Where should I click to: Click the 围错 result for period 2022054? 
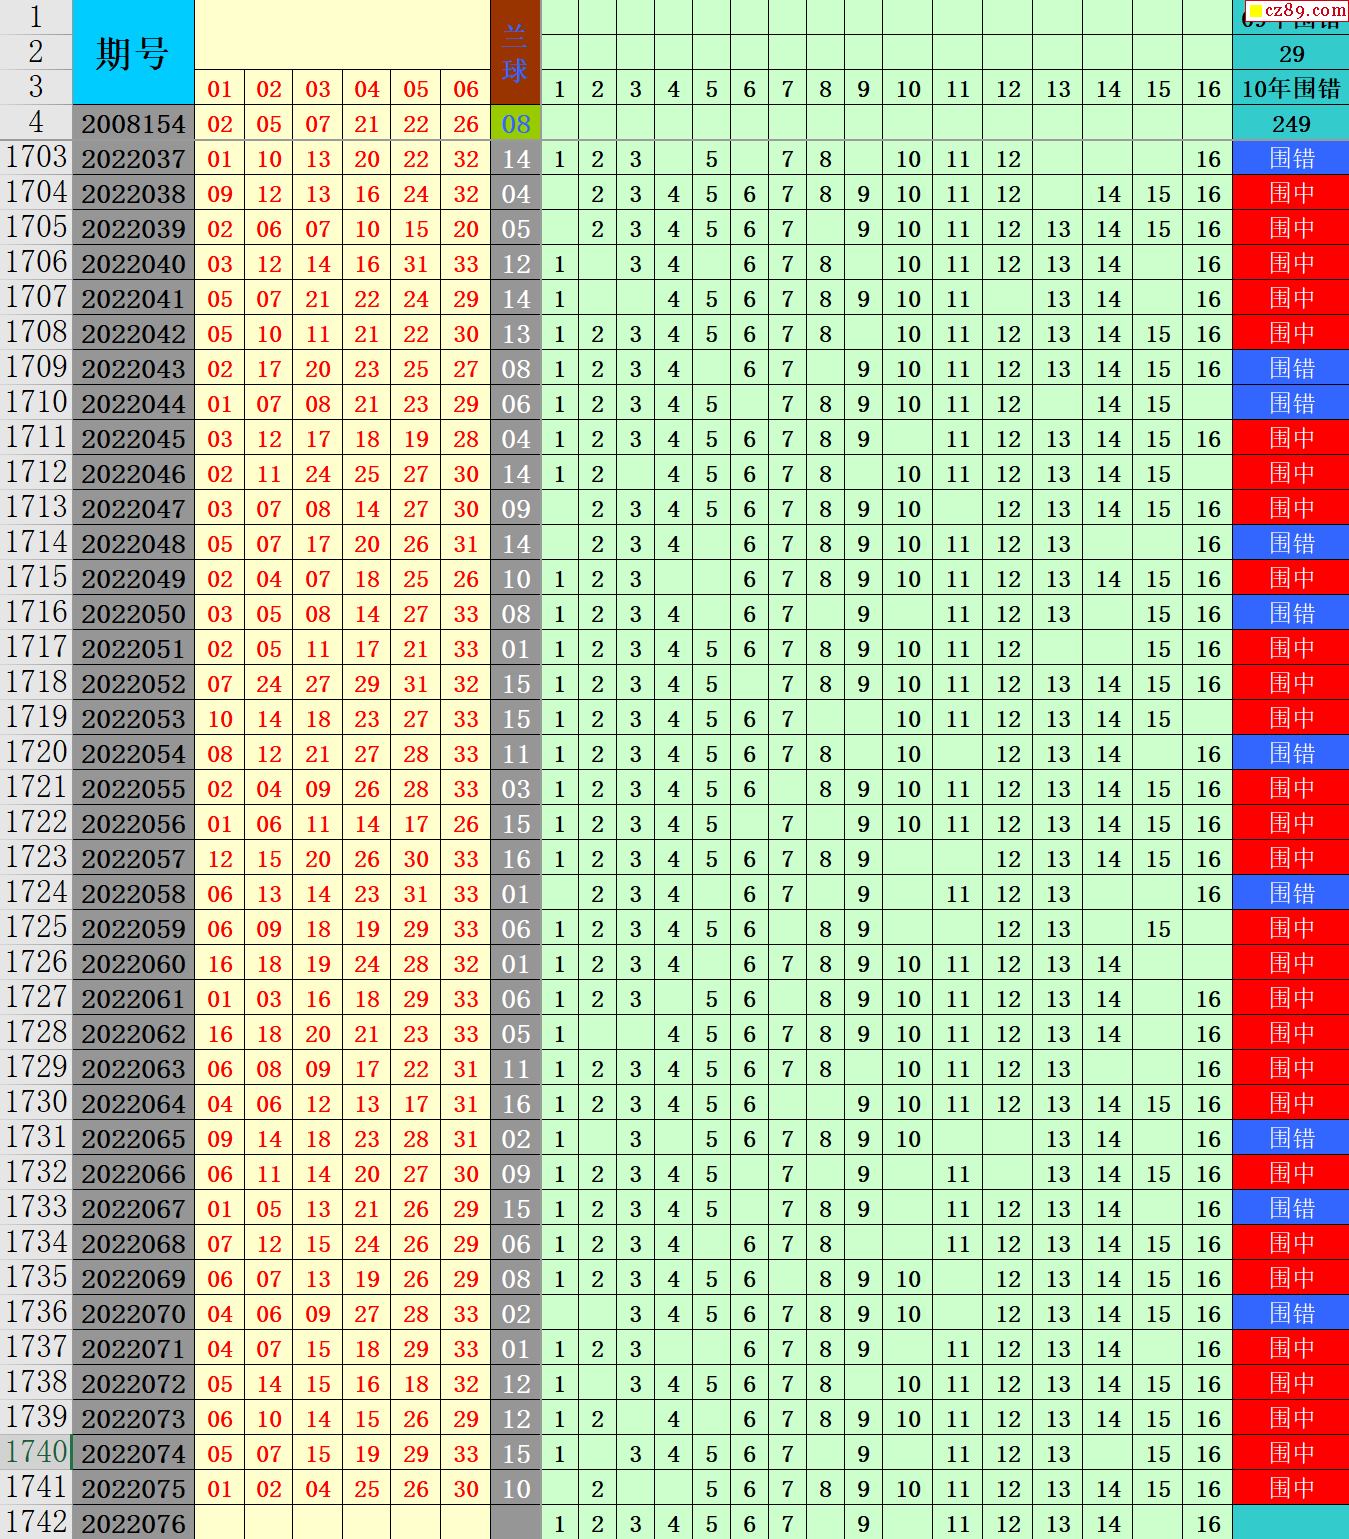pyautogui.click(x=1291, y=753)
